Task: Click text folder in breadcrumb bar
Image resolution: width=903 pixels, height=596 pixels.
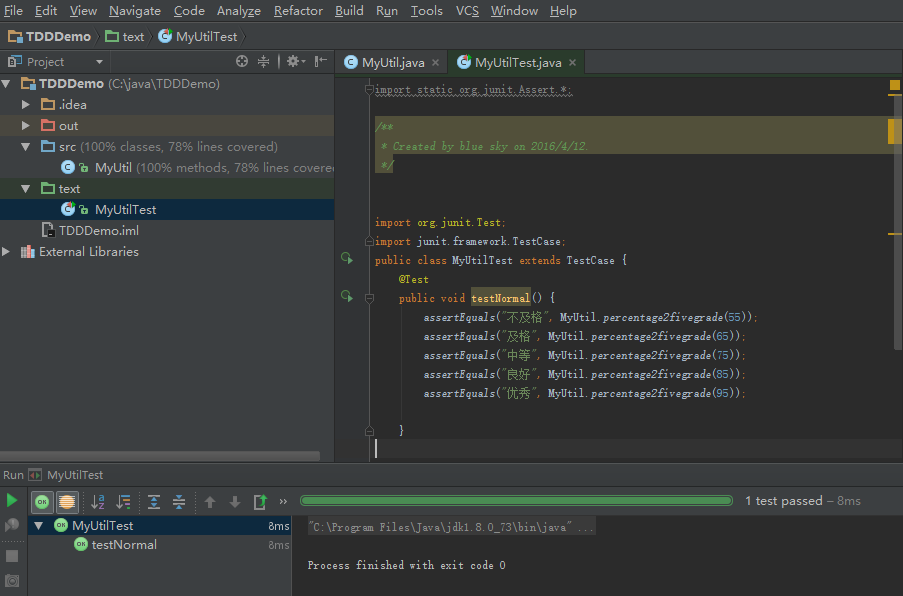Action: 125,36
